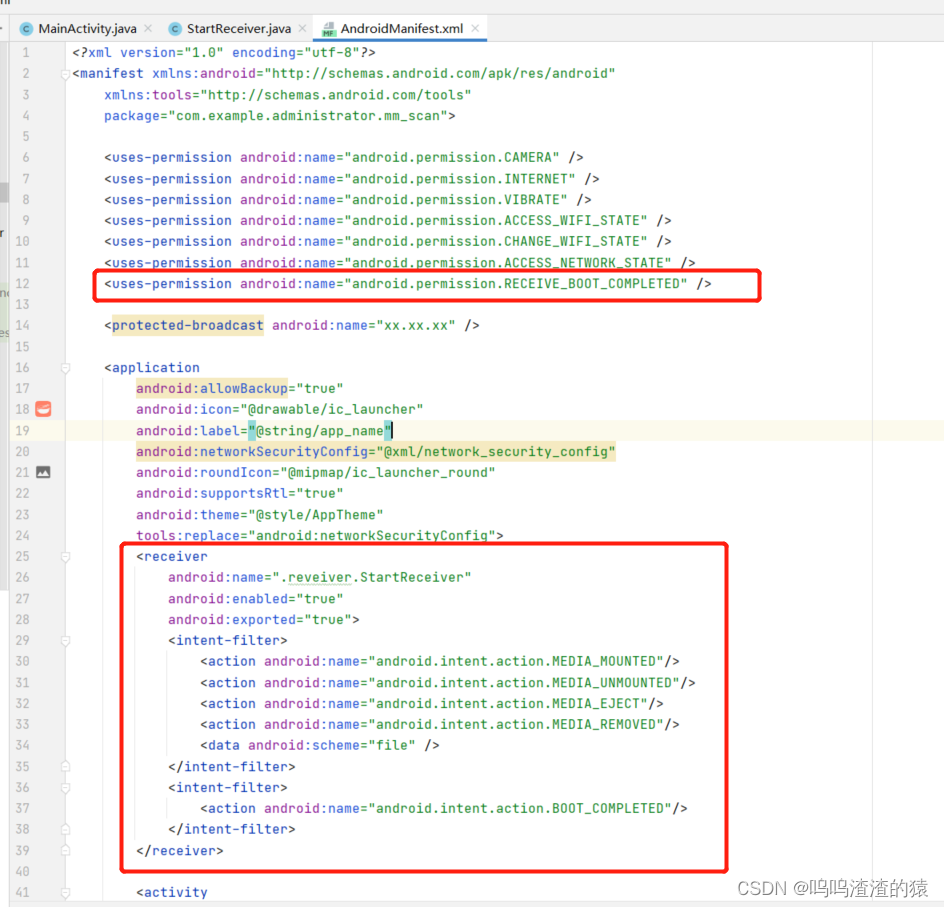Click the android:exported="true" attribute
Screen dimensions: 944x907
tap(260, 620)
